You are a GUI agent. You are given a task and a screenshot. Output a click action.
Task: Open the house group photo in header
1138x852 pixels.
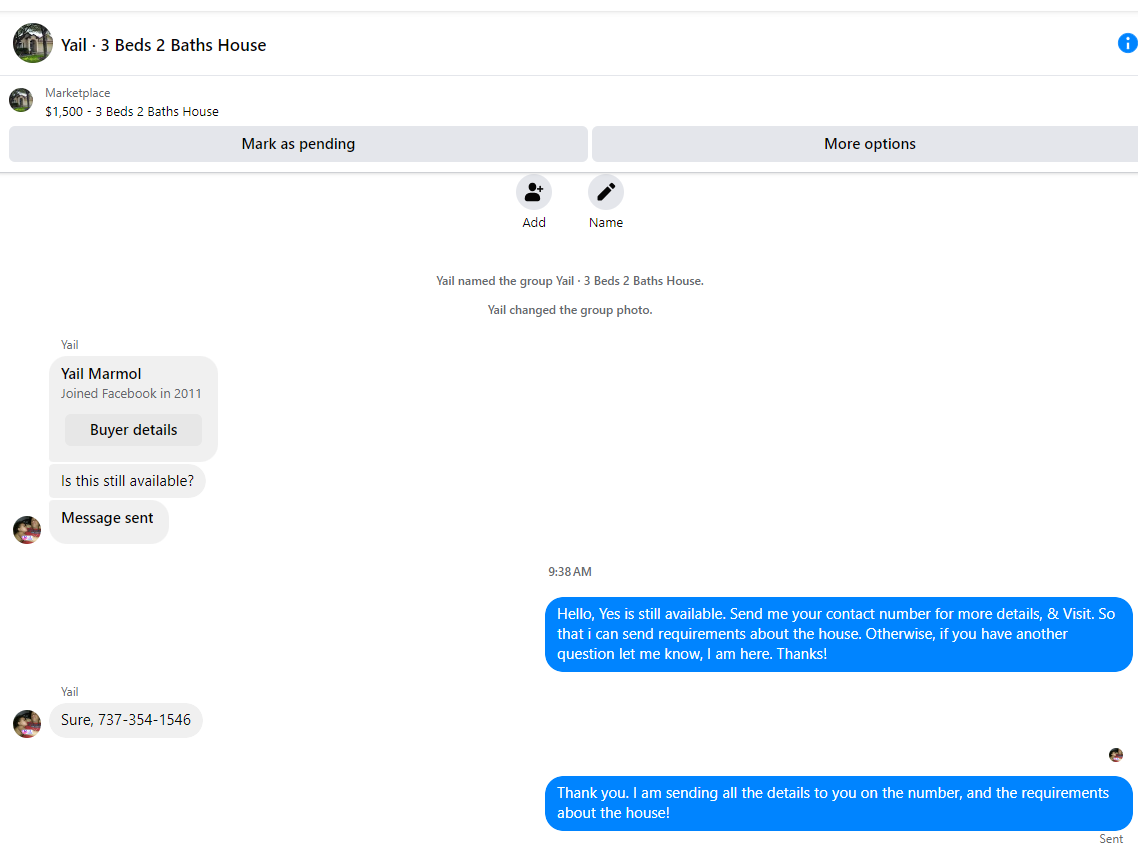(x=33, y=44)
